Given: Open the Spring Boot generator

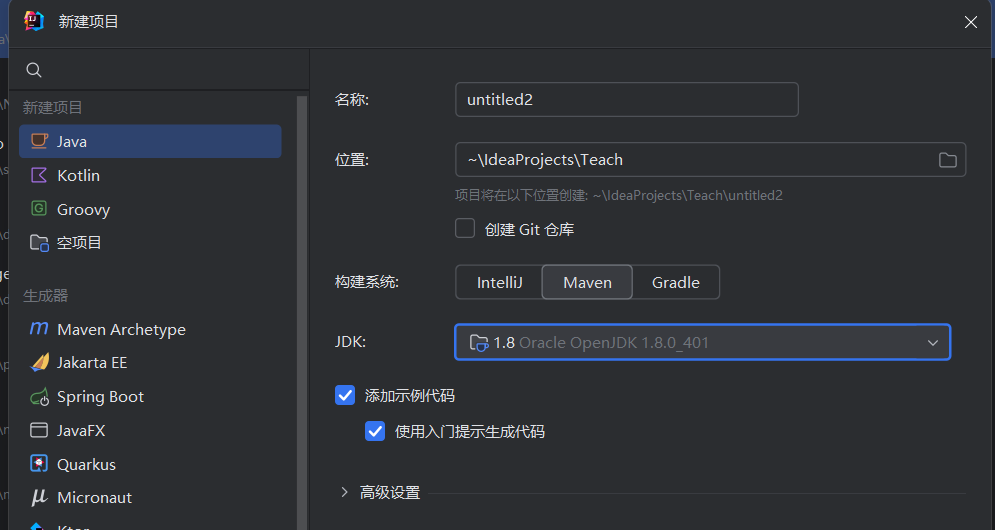Looking at the screenshot, I should 150,397.
